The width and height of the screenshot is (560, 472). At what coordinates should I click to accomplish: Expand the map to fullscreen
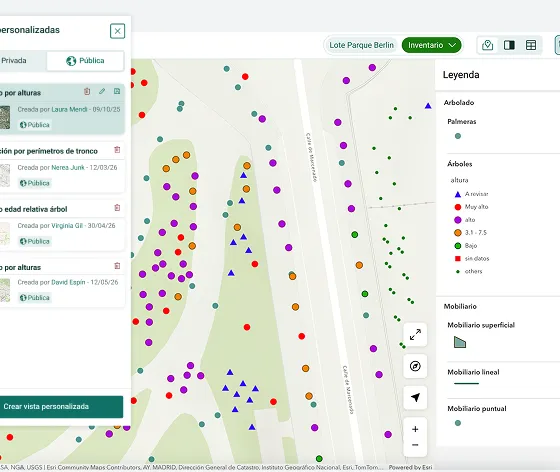pyautogui.click(x=415, y=335)
